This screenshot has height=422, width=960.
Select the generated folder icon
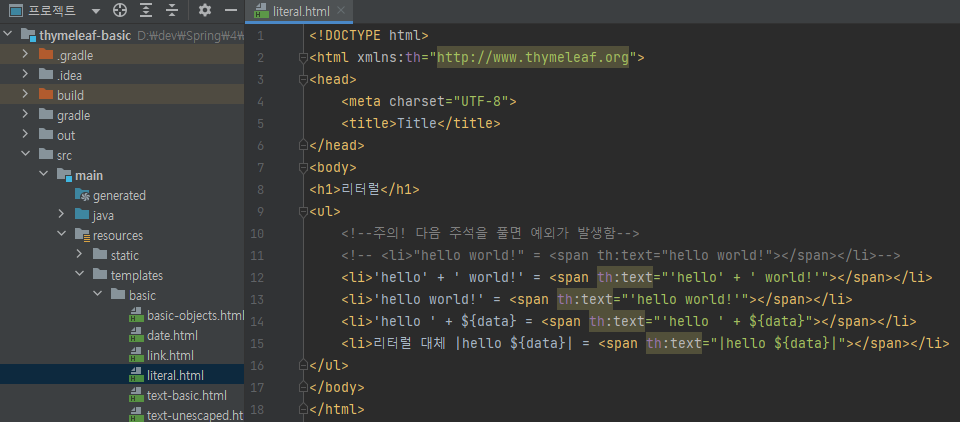click(82, 195)
